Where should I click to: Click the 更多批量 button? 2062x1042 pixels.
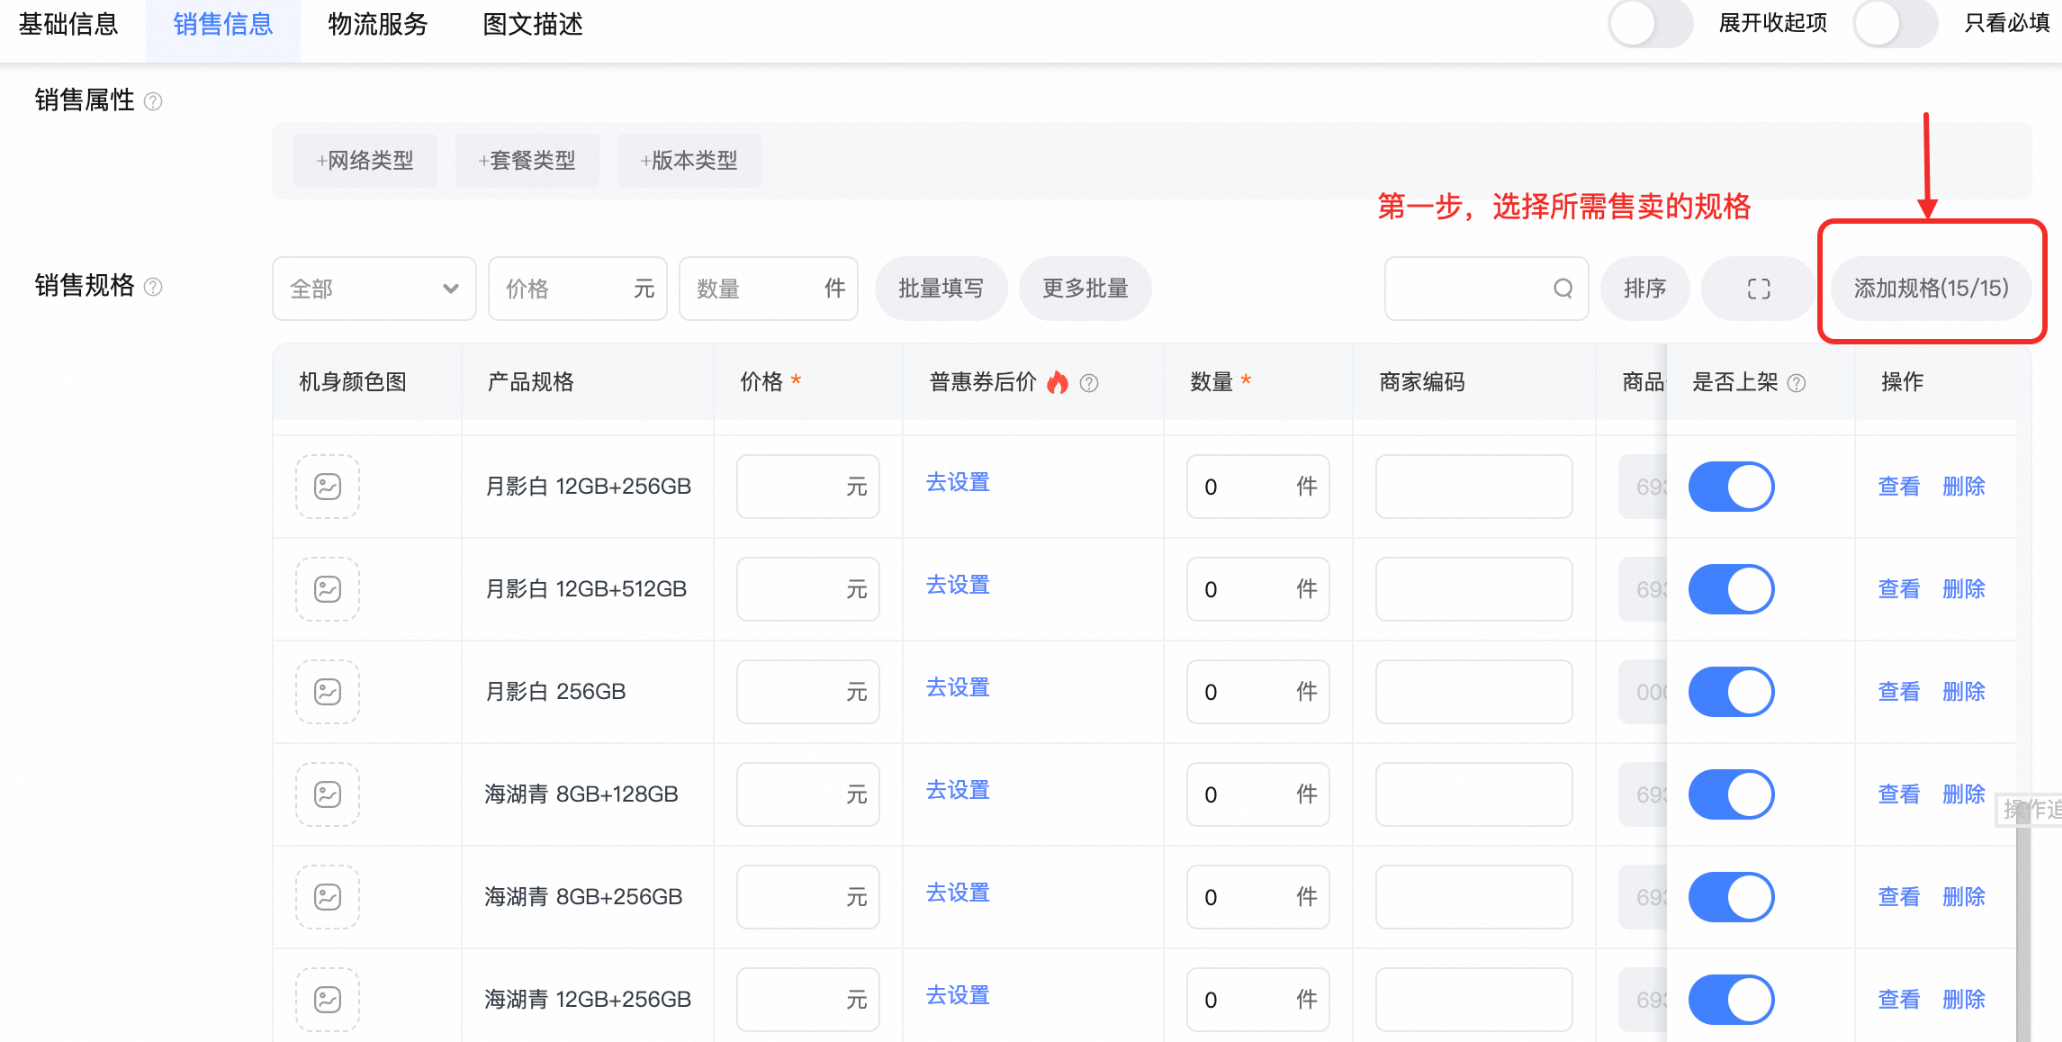pyautogui.click(x=1085, y=289)
